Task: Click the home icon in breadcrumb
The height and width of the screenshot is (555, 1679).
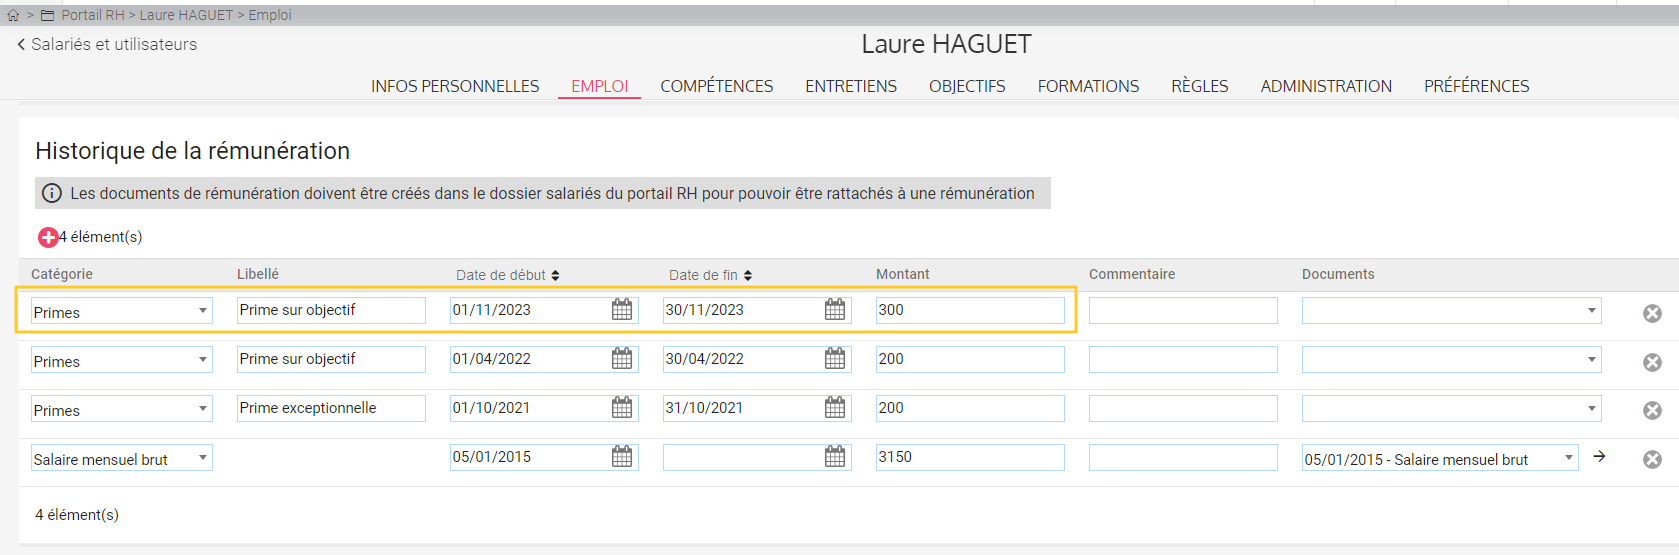Action: click(x=13, y=15)
